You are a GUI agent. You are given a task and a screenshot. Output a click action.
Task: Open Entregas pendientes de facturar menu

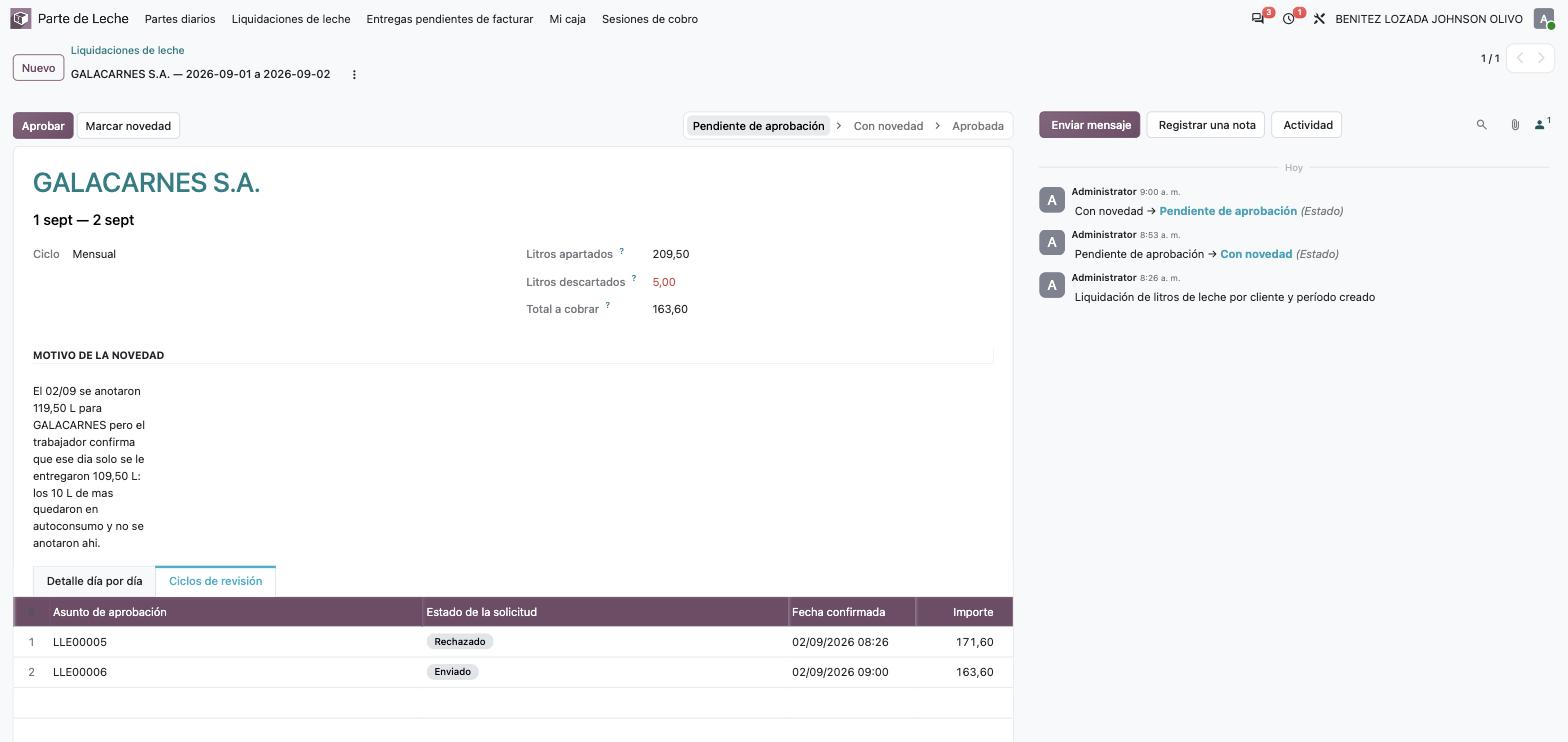[450, 19]
